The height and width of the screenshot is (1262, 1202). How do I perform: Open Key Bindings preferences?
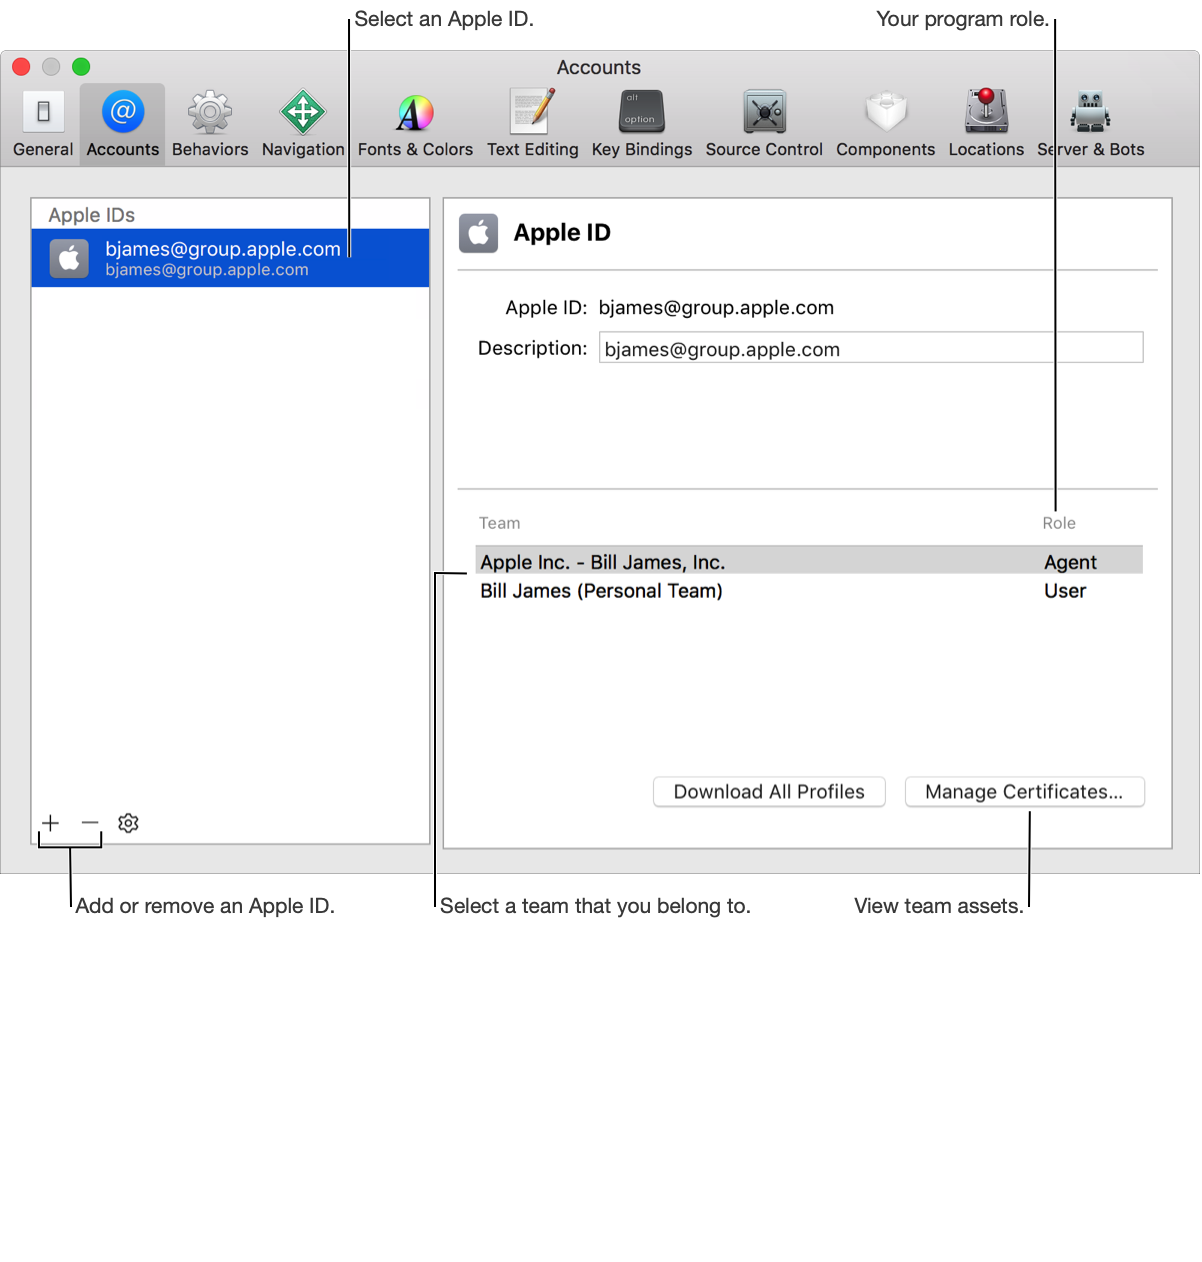click(x=641, y=124)
